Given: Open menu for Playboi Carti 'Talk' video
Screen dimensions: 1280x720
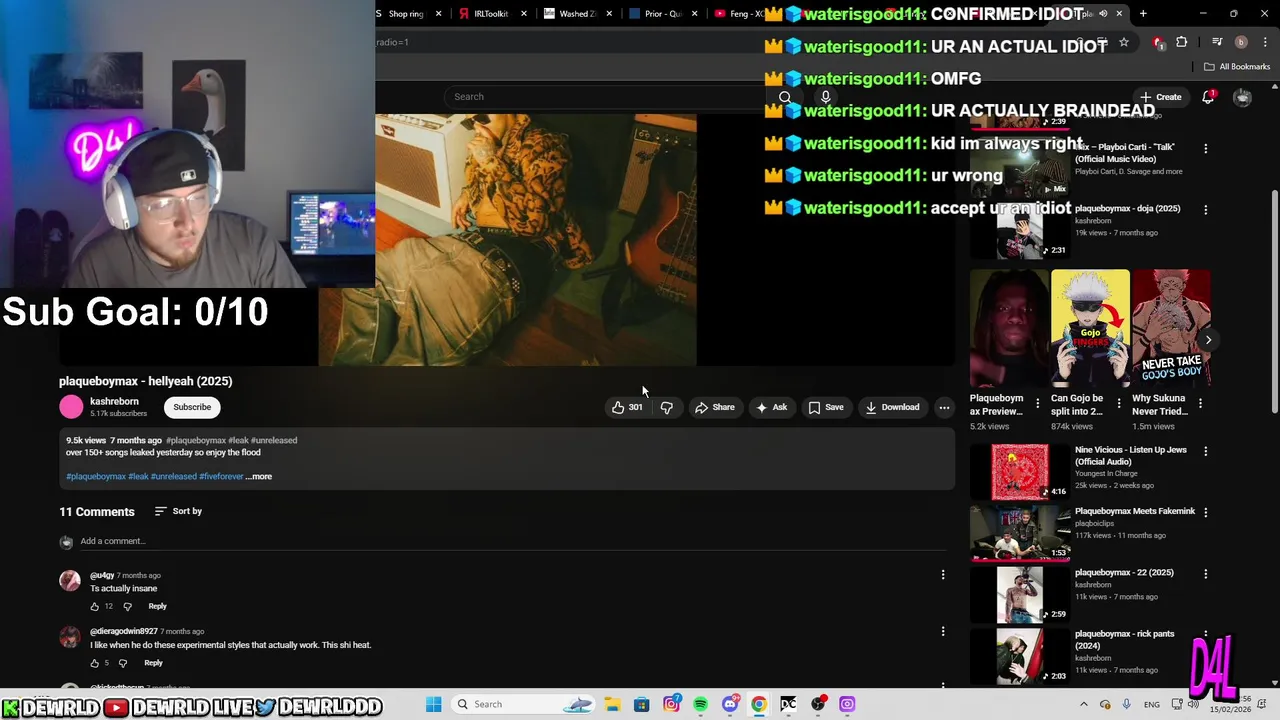Looking at the screenshot, I should 1205,148.
